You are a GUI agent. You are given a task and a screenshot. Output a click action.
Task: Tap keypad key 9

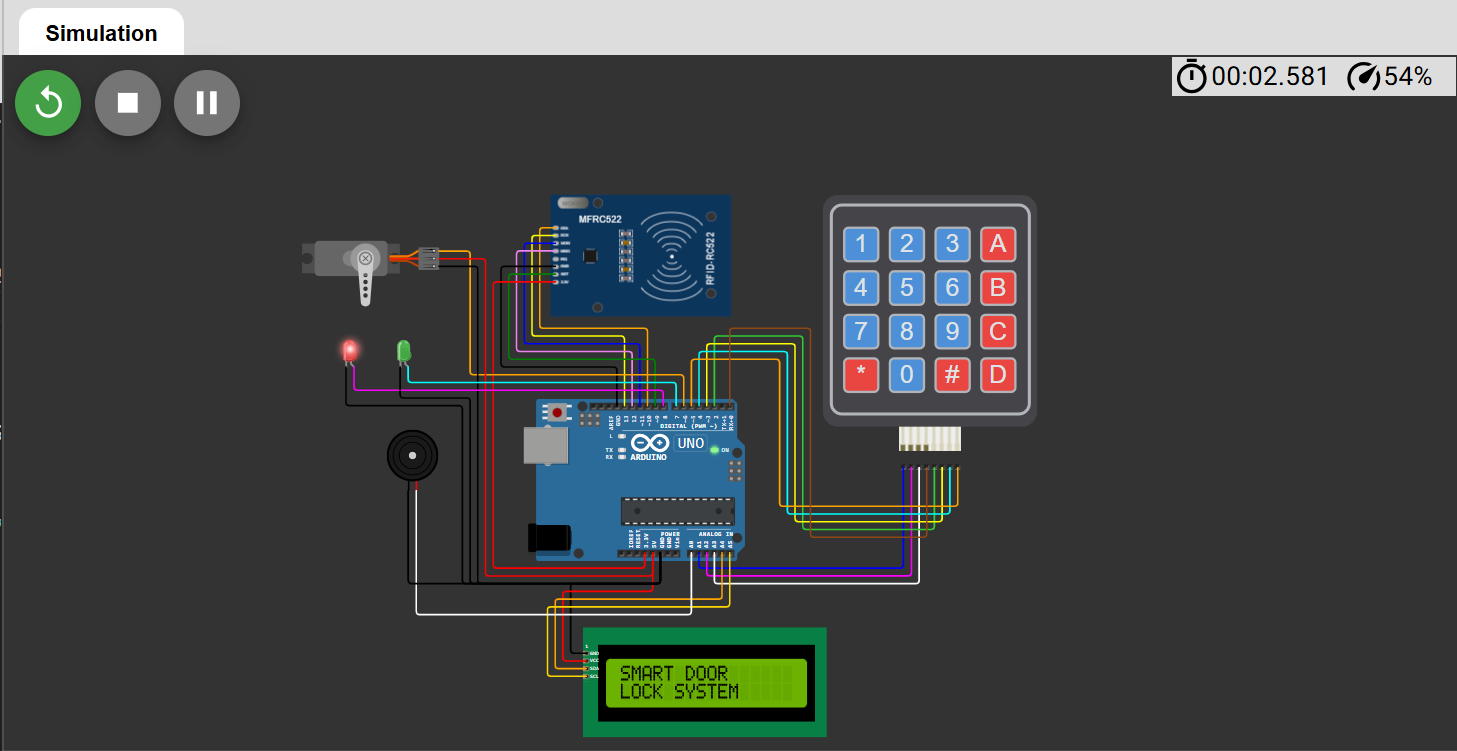click(x=952, y=331)
